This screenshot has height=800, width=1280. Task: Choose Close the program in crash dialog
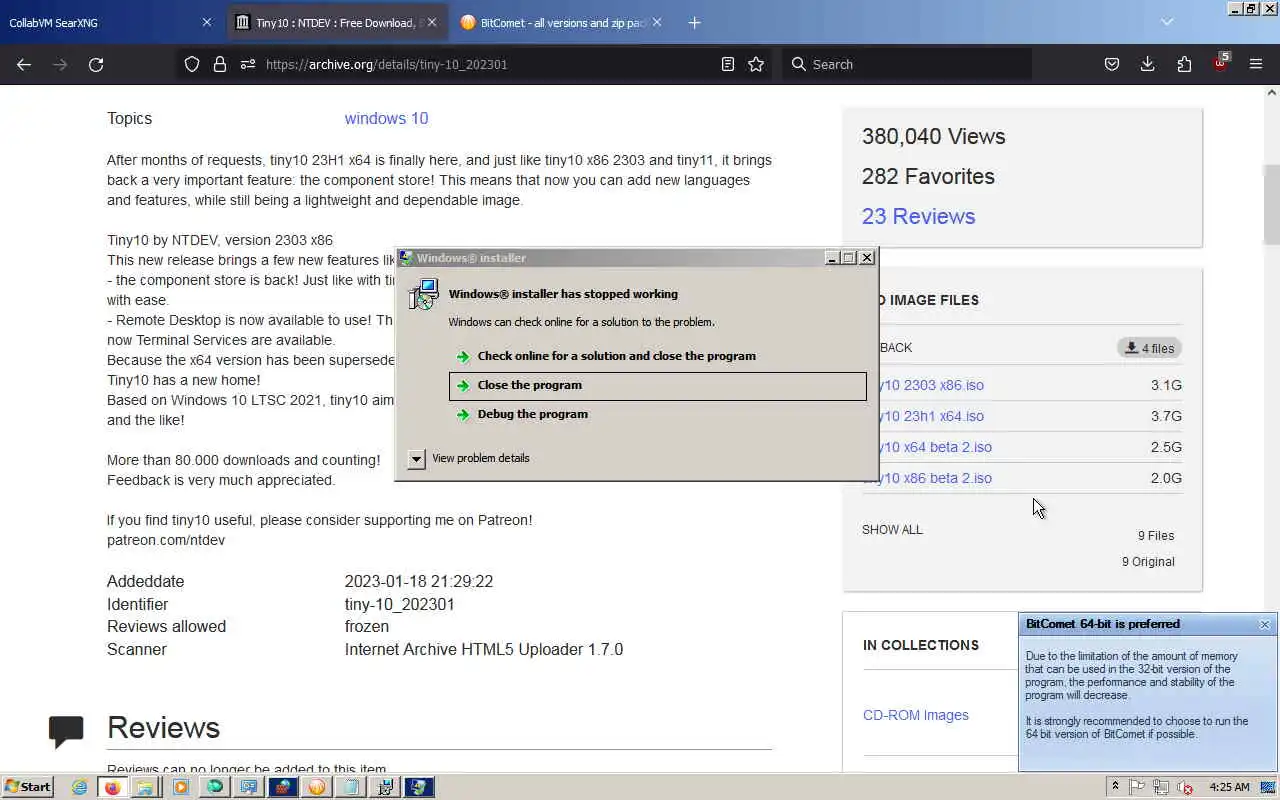658,385
